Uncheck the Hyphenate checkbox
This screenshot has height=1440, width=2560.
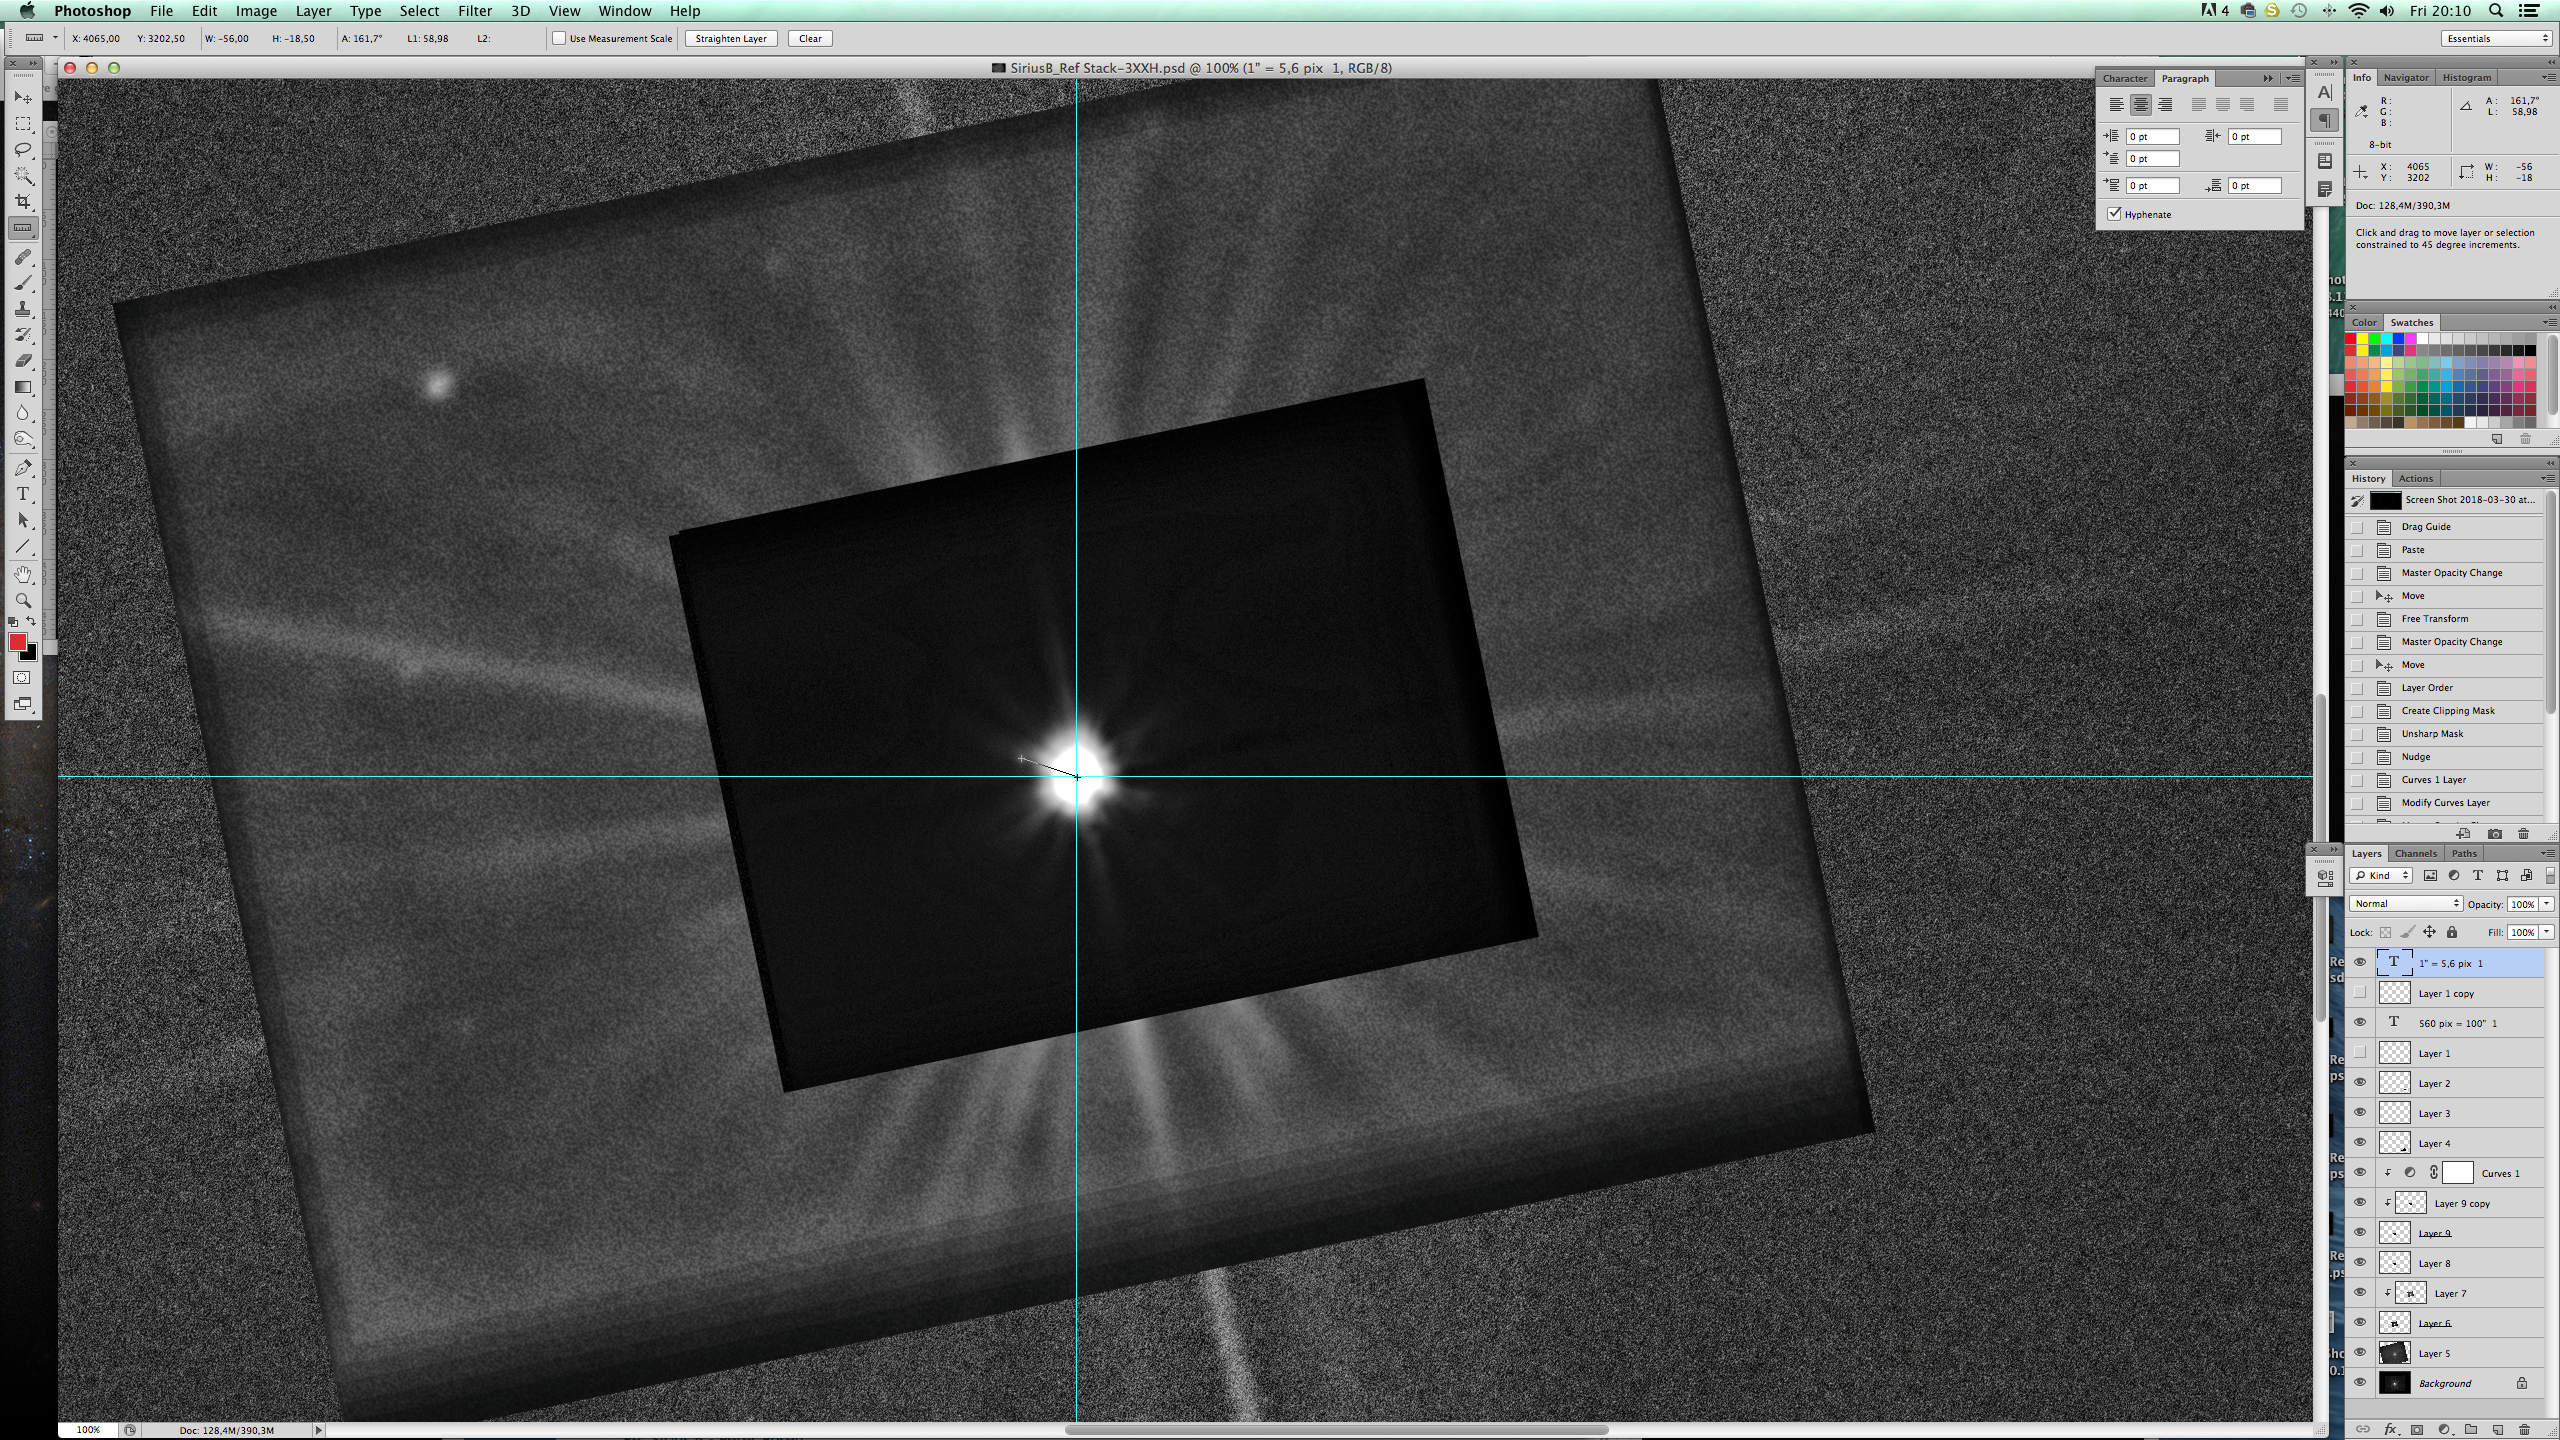[2114, 214]
